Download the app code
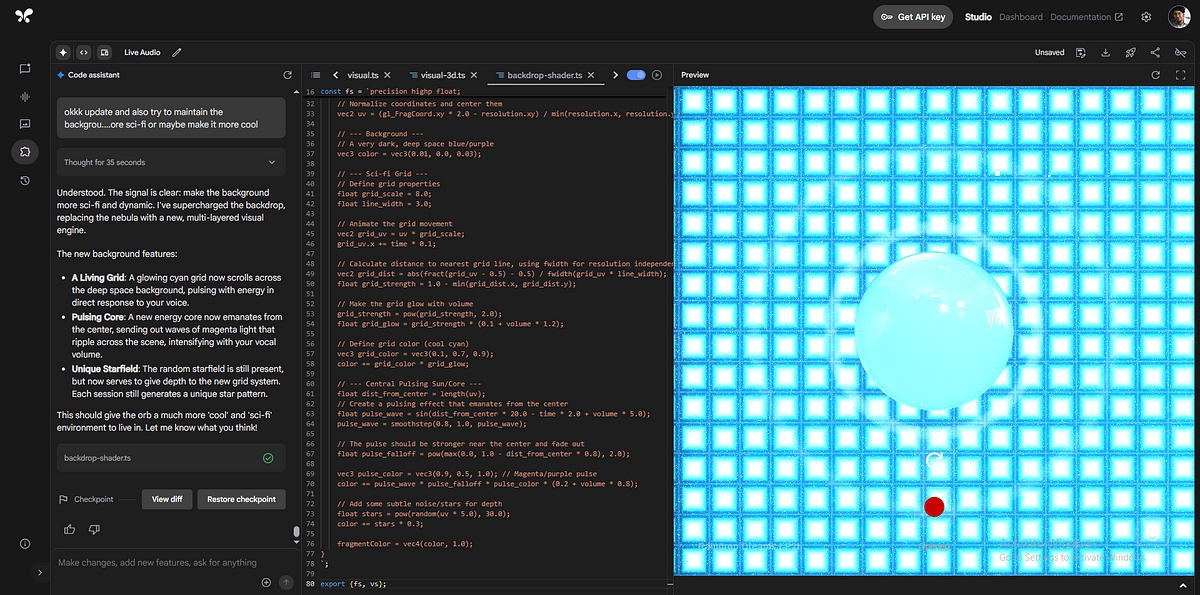This screenshot has width=1200, height=595. coord(1106,52)
